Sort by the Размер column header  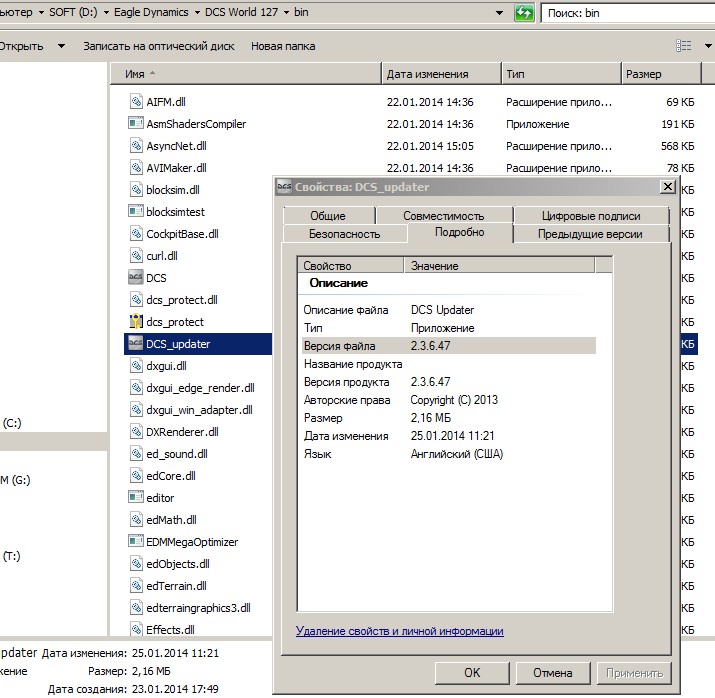pyautogui.click(x=661, y=73)
